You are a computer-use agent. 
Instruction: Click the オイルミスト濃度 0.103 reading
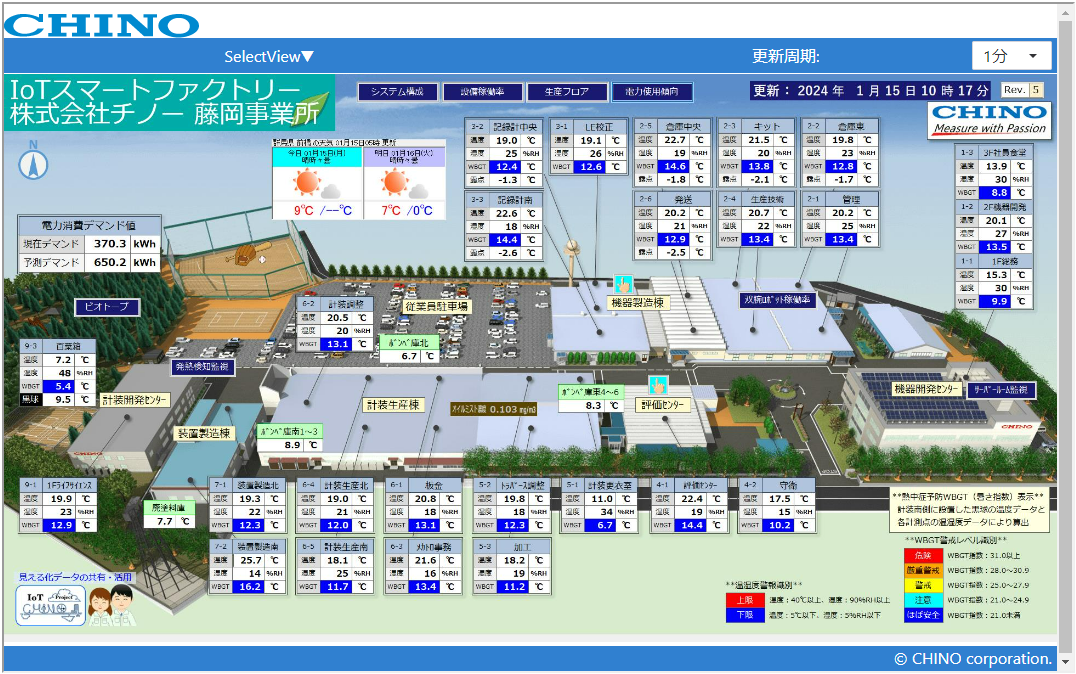pyautogui.click(x=493, y=409)
